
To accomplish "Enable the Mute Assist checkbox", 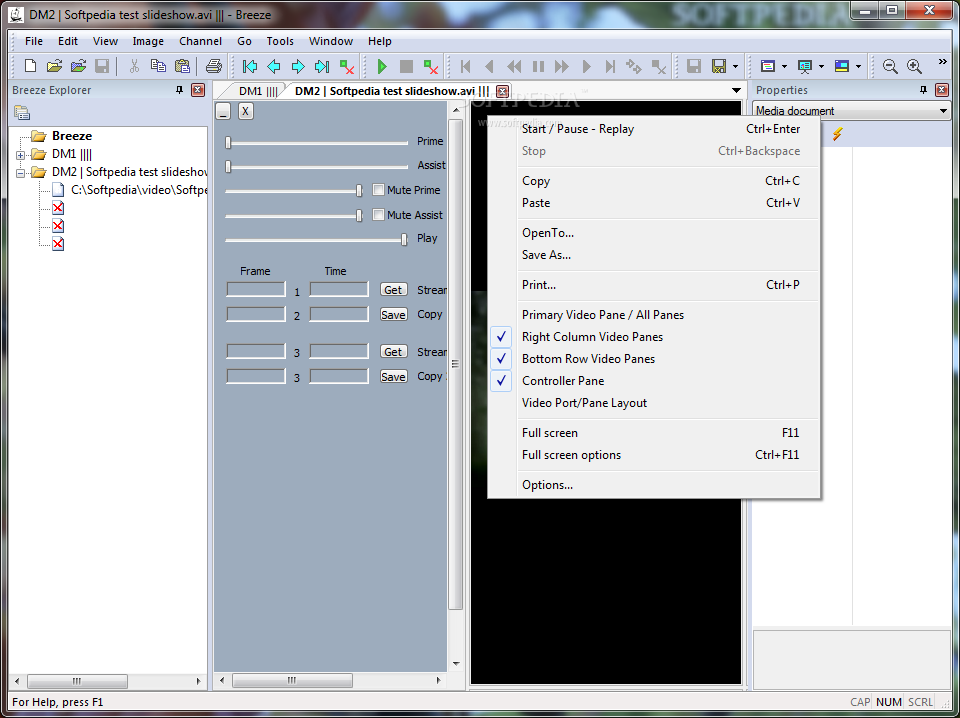I will (378, 215).
